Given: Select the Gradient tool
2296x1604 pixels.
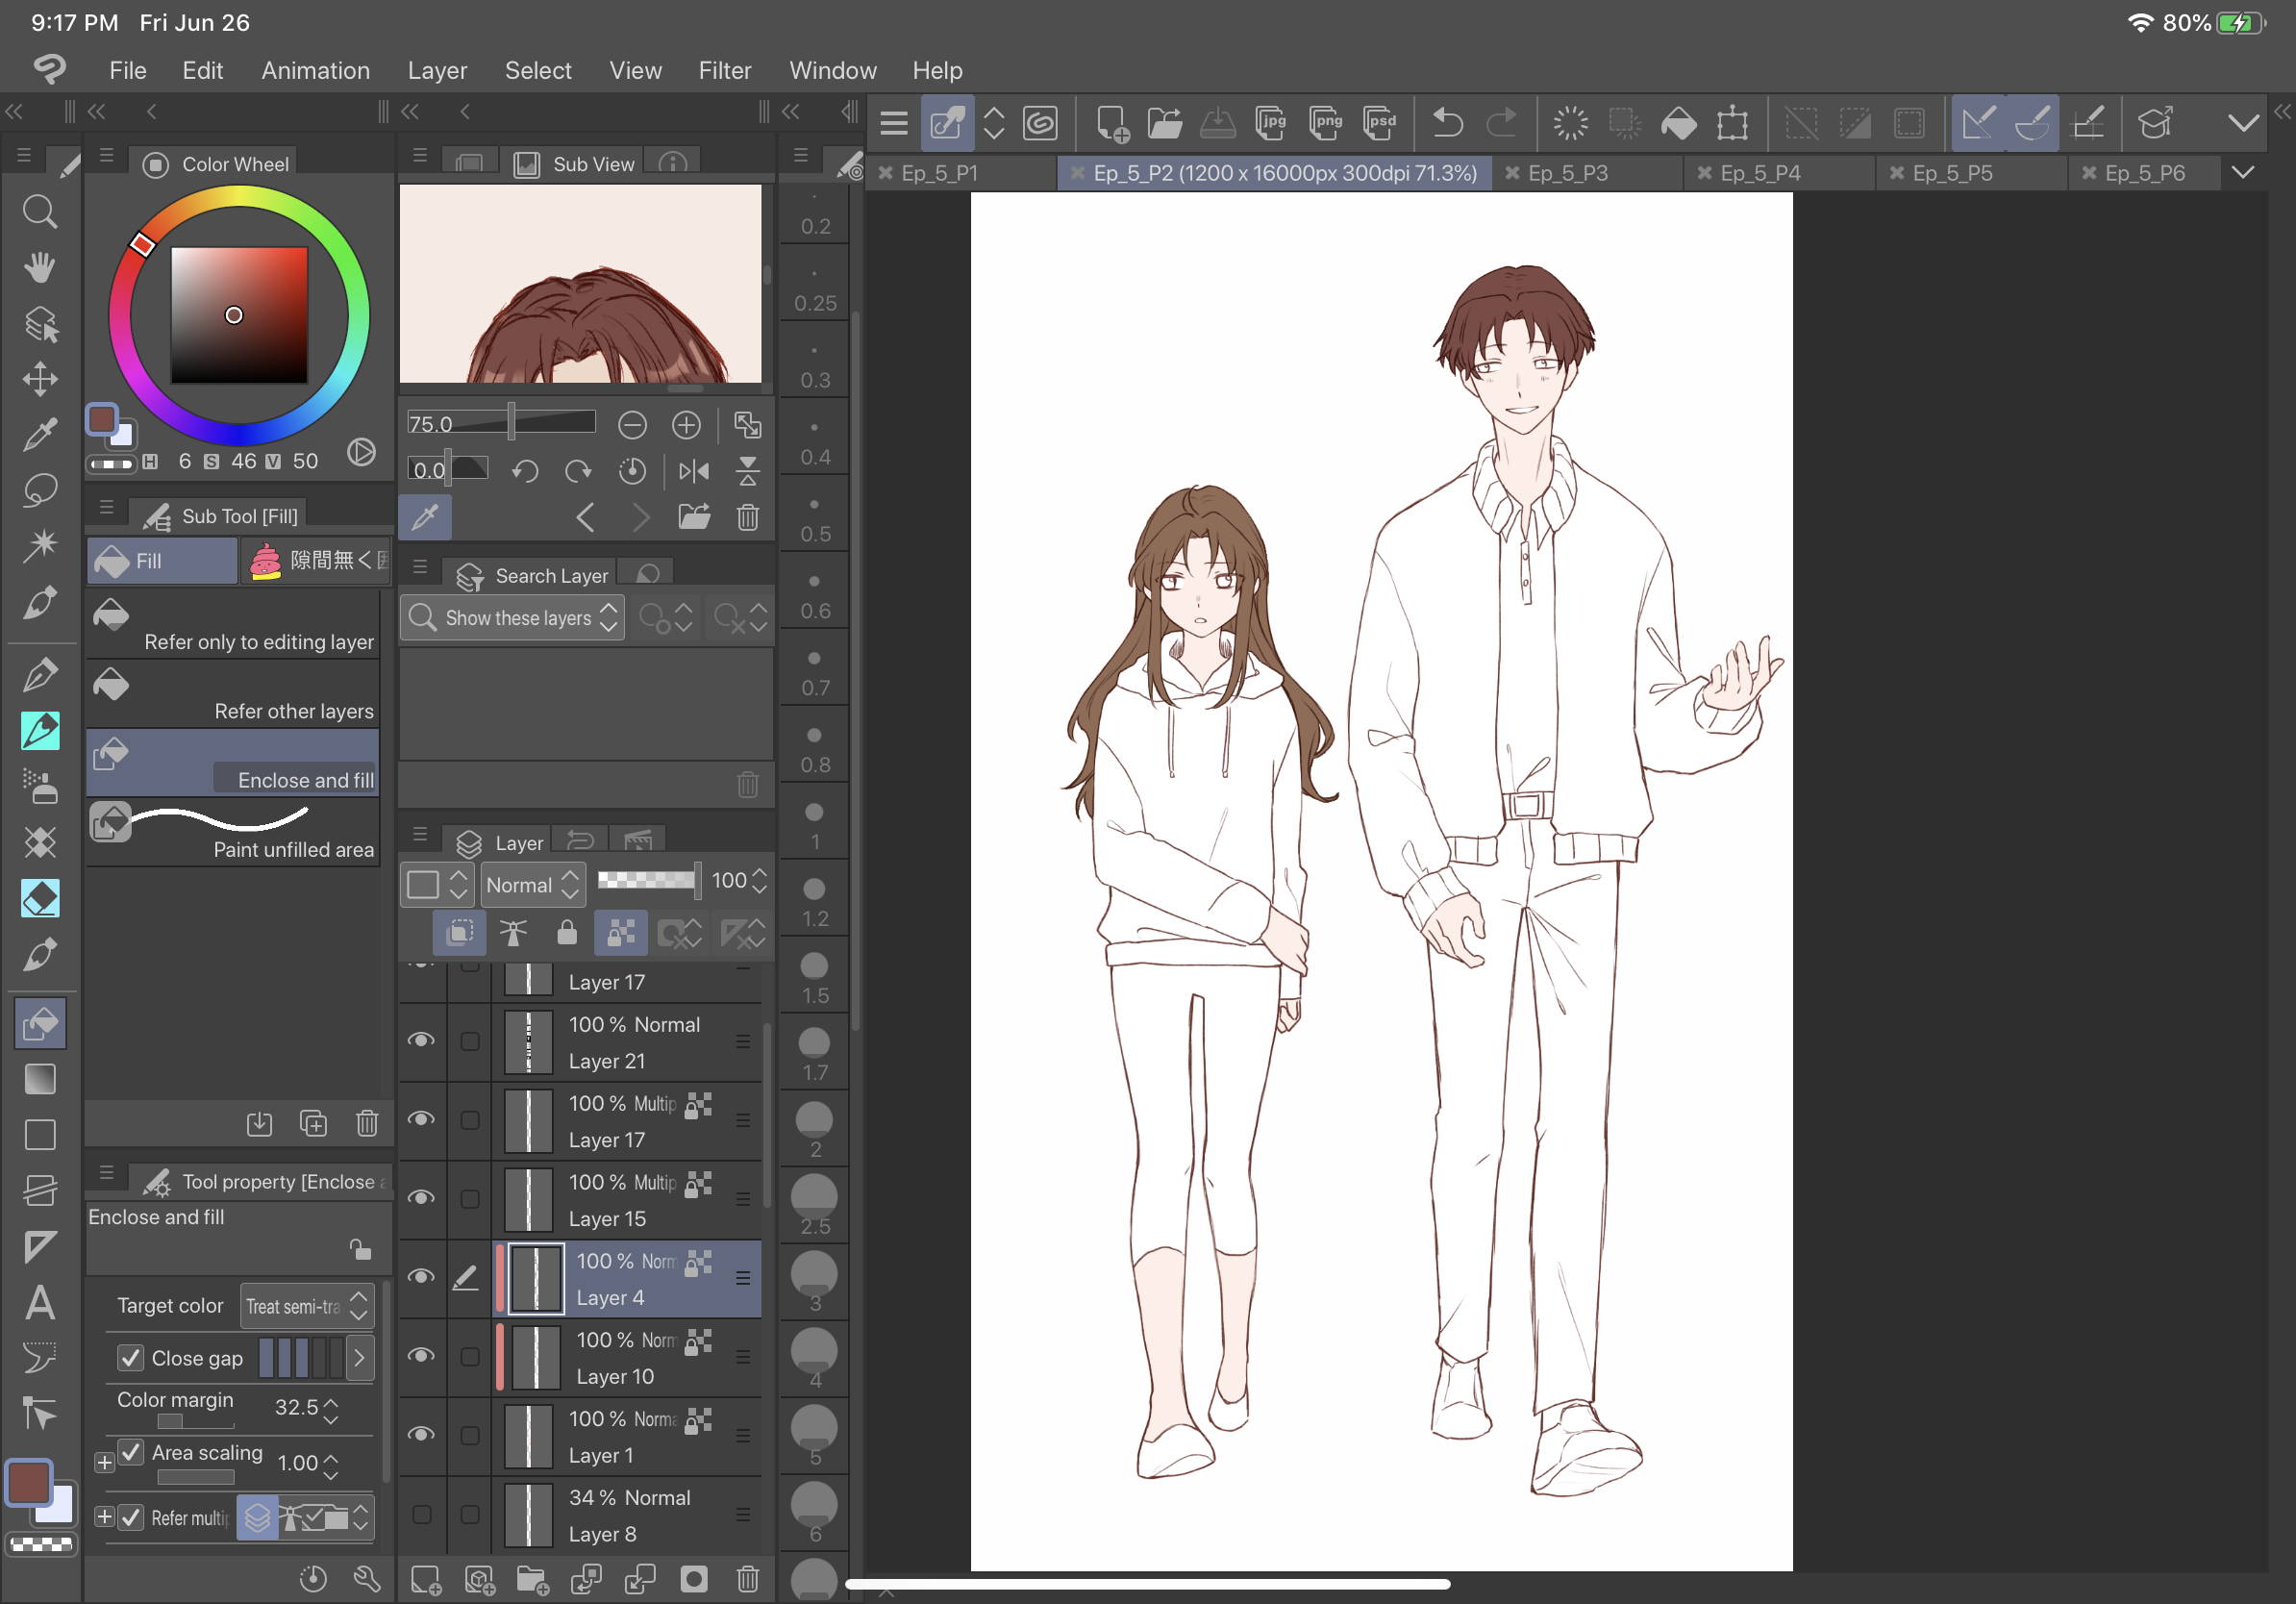Looking at the screenshot, I should [x=39, y=1079].
